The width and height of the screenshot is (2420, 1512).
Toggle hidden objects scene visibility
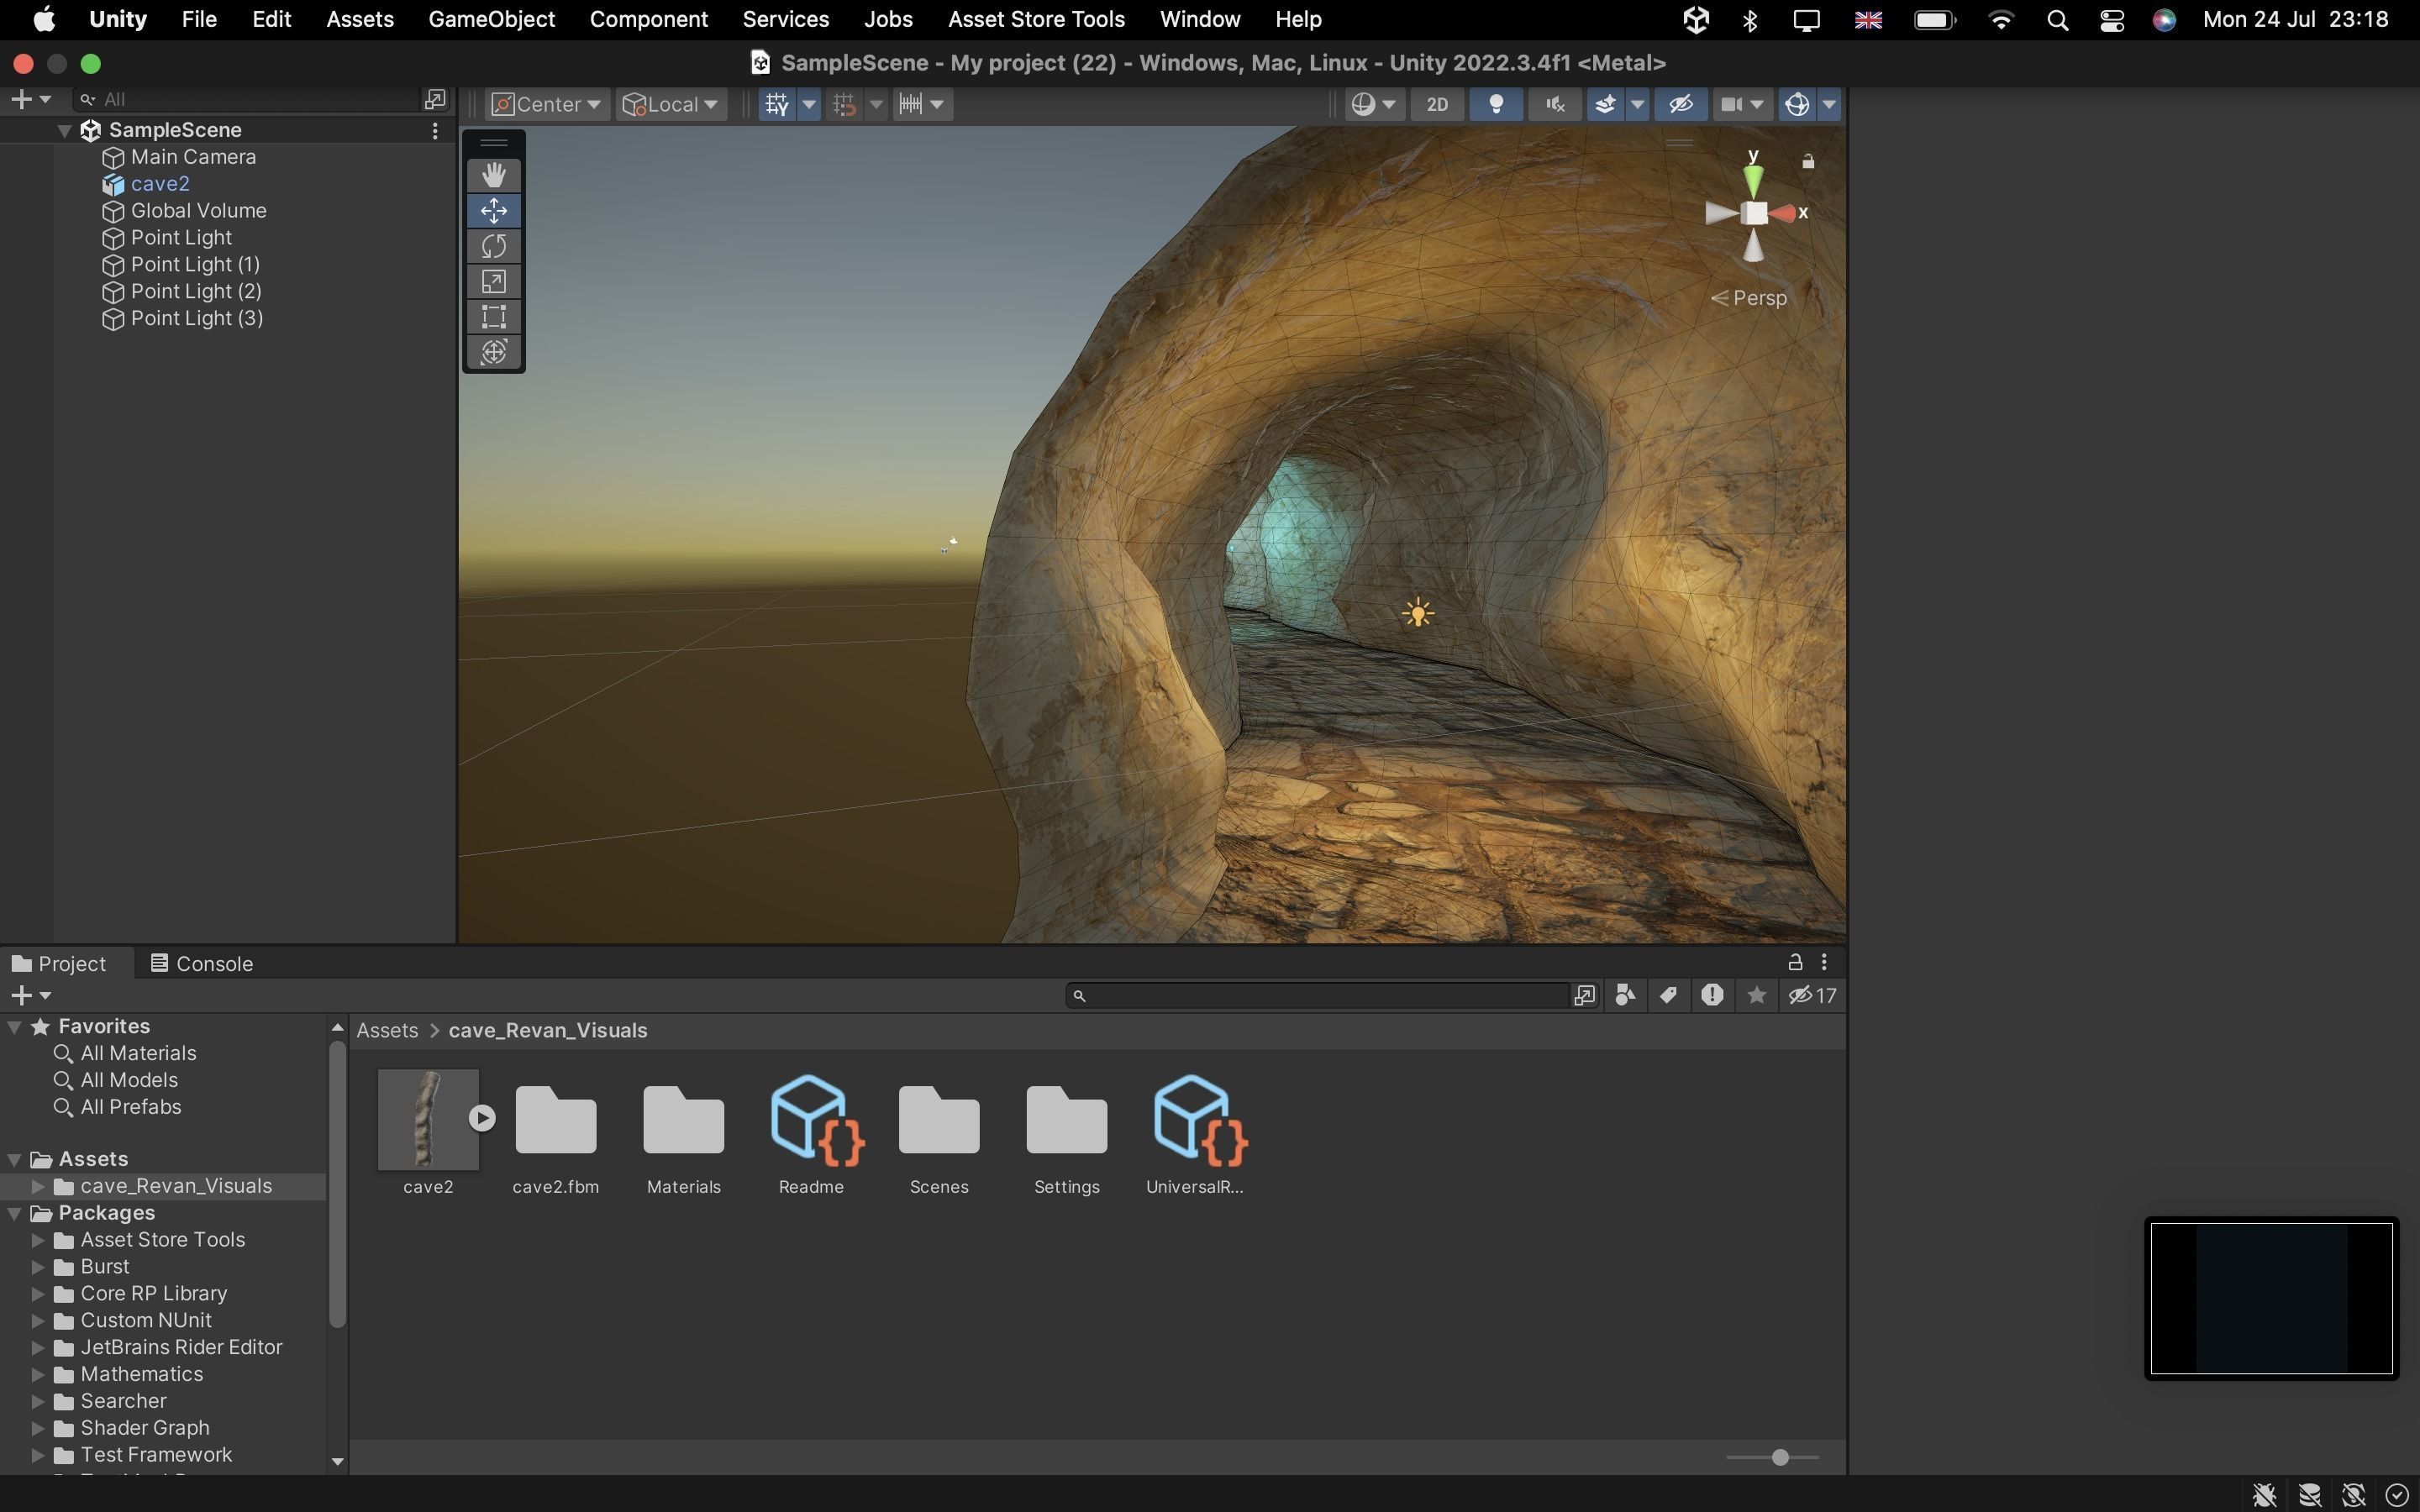1681,105
